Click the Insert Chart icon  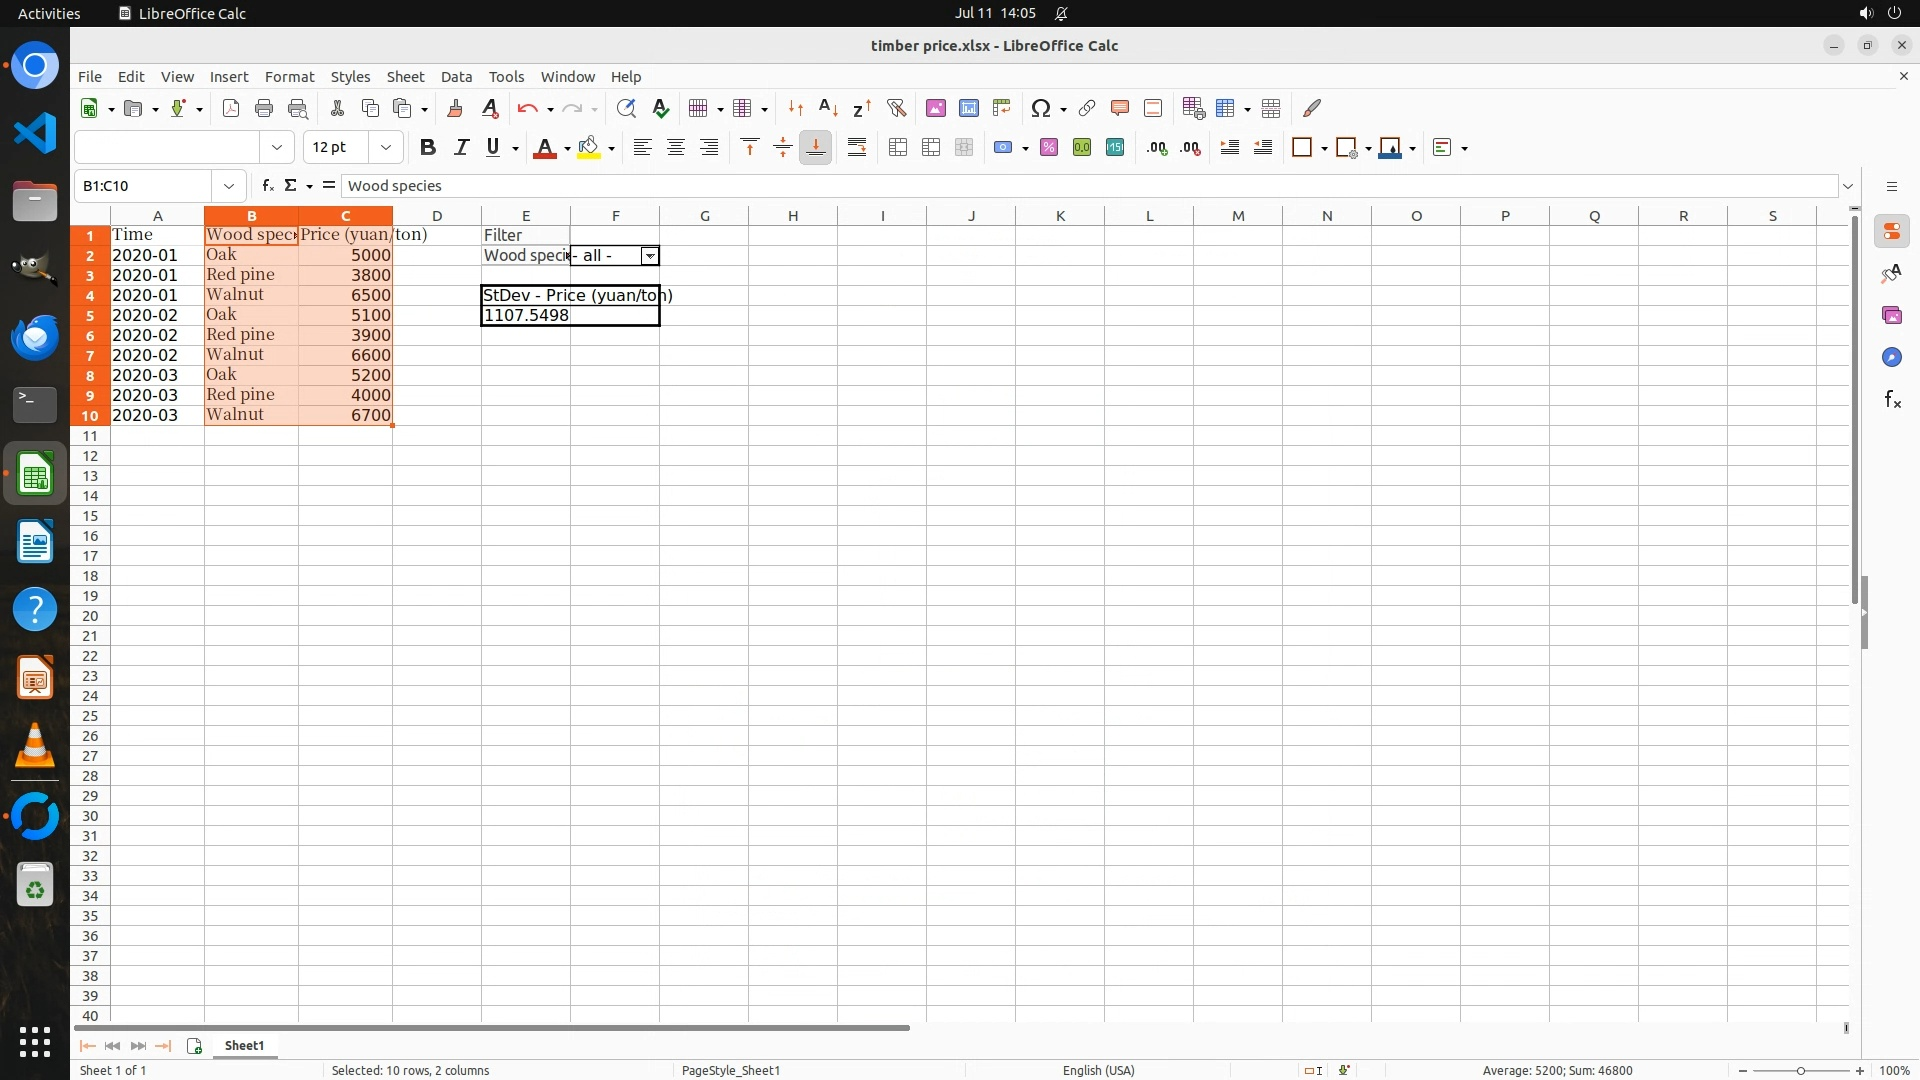click(x=968, y=108)
